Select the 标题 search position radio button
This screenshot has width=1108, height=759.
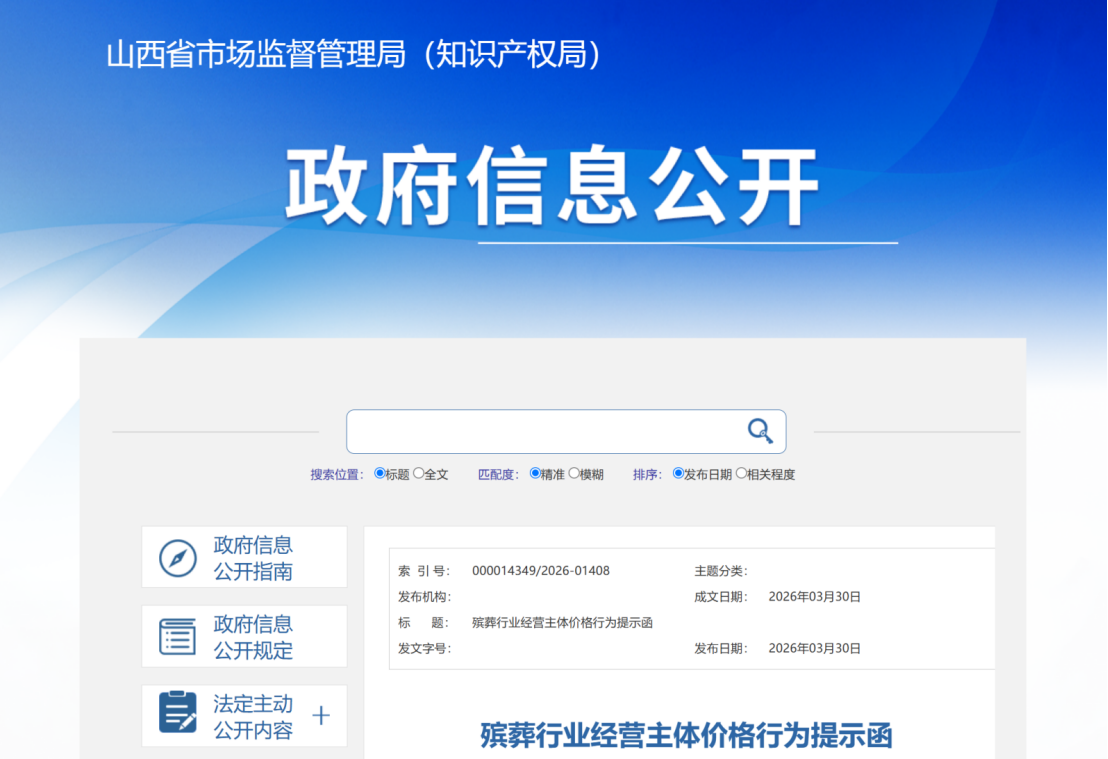380,474
